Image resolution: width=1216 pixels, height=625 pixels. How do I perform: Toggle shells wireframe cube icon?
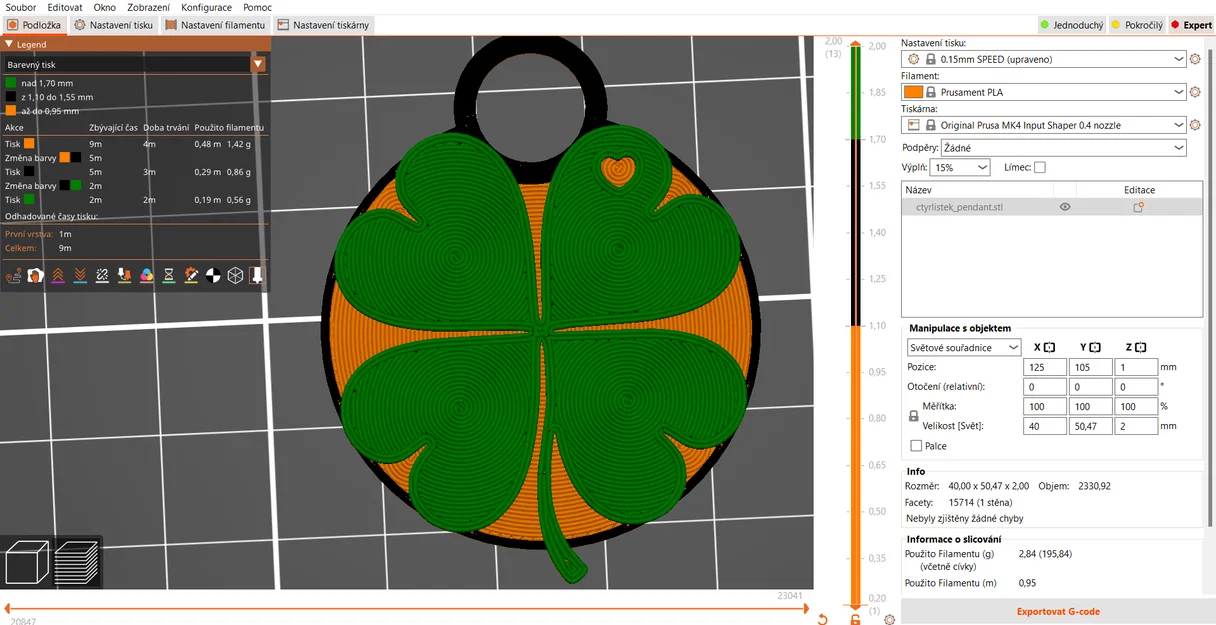tap(235, 275)
